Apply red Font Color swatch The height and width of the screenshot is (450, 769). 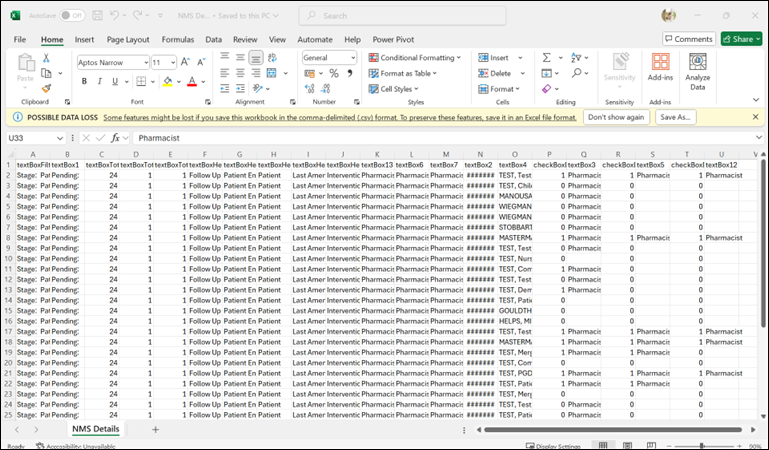point(192,81)
